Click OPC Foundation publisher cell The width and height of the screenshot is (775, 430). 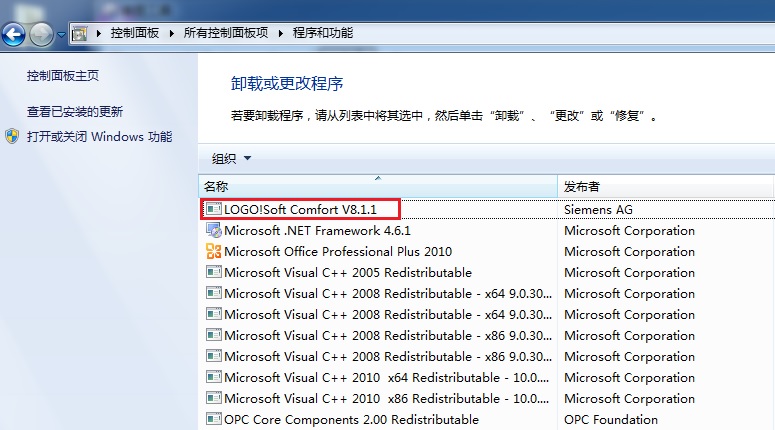coord(611,420)
